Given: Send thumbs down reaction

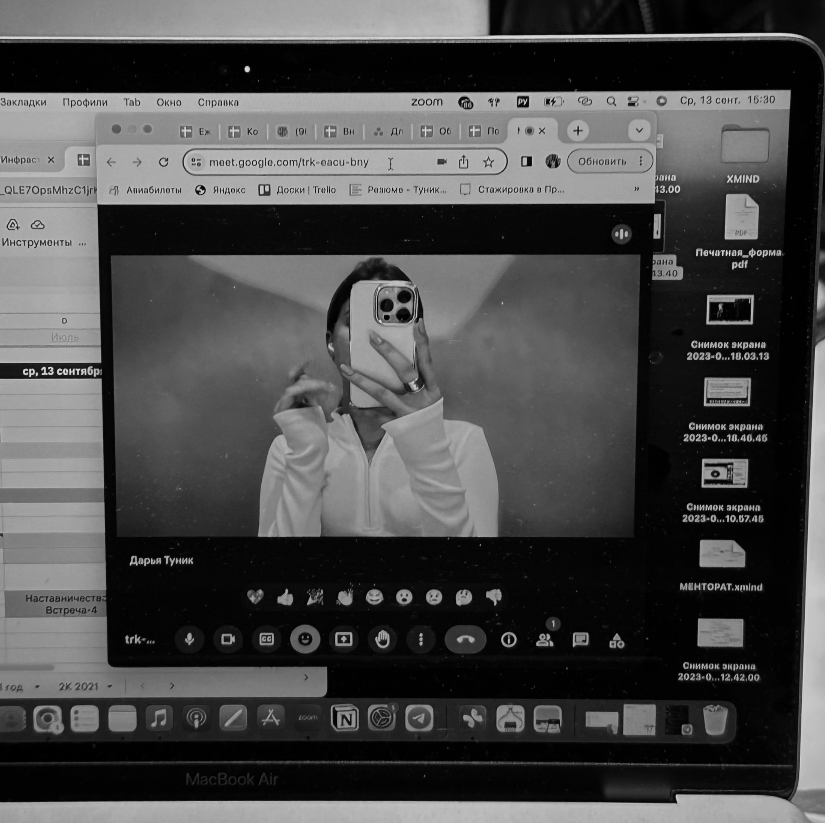Looking at the screenshot, I should 494,597.
